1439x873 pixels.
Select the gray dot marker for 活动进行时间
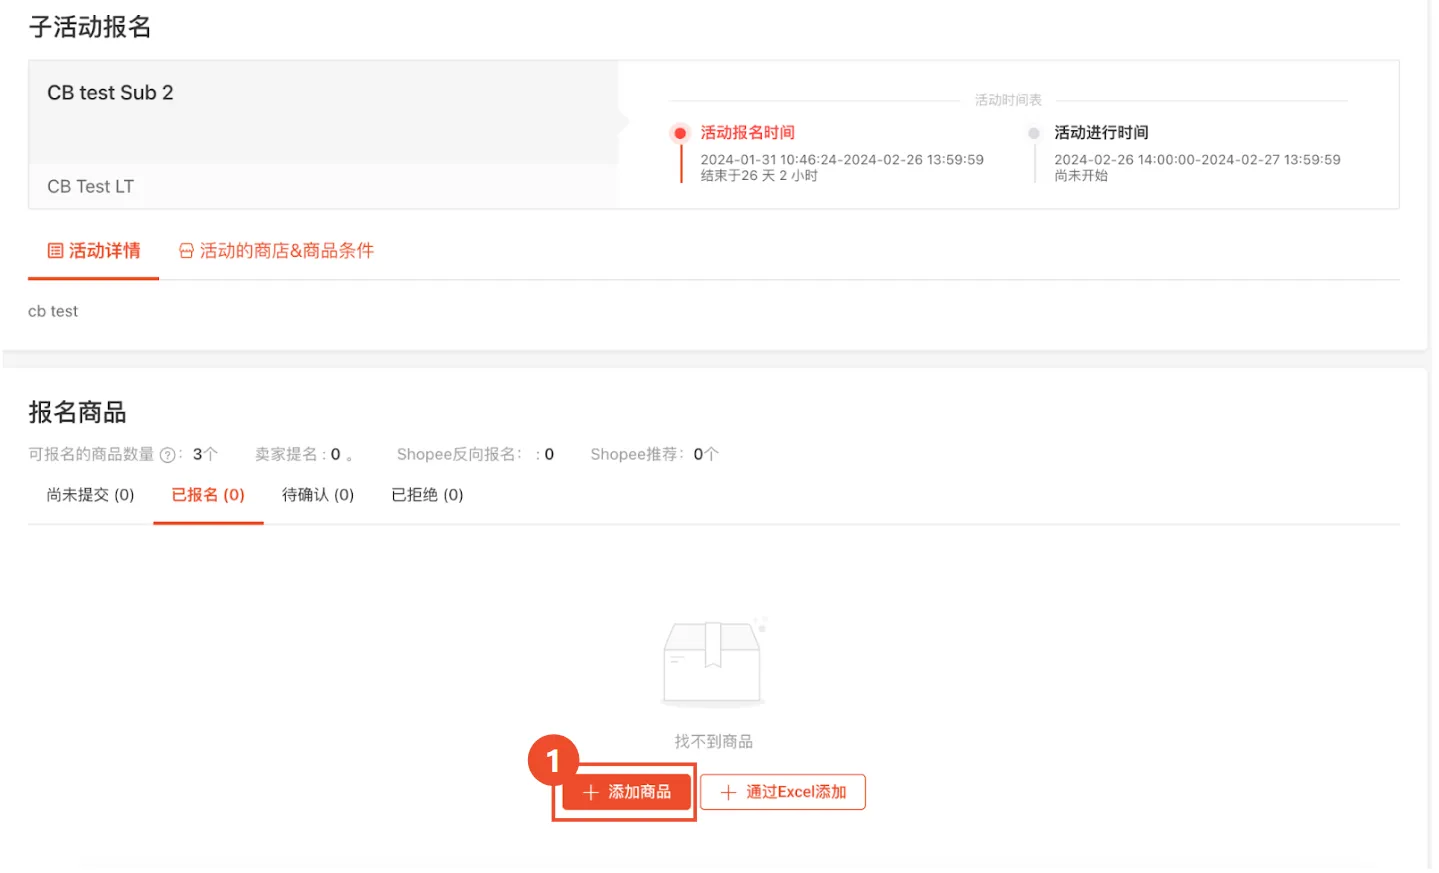1034,132
